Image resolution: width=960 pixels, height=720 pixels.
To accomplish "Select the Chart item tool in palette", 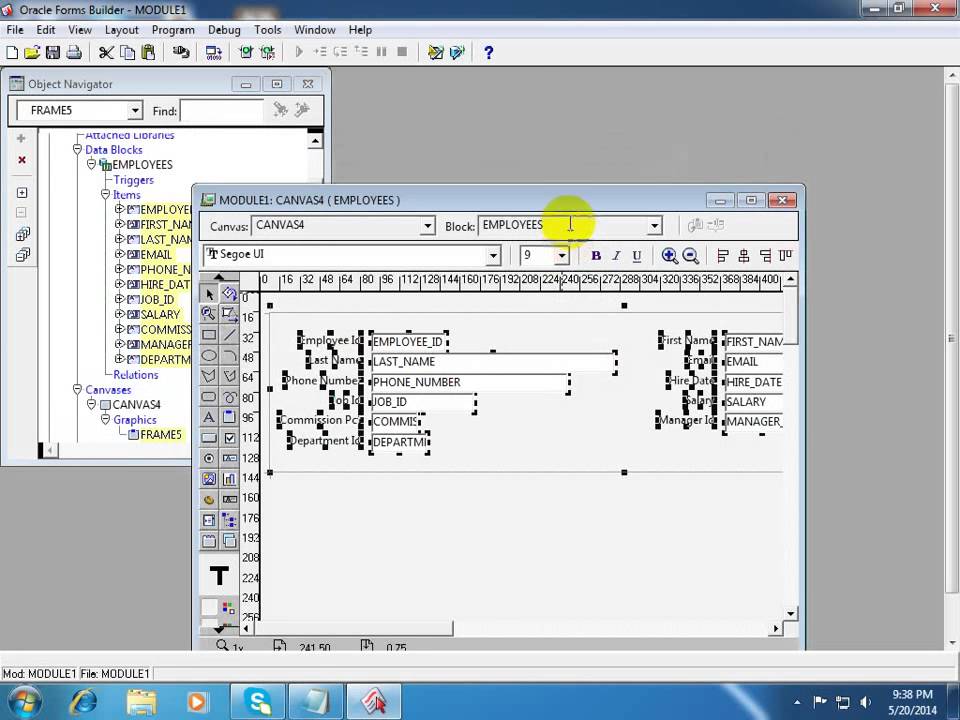I will click(x=230, y=479).
